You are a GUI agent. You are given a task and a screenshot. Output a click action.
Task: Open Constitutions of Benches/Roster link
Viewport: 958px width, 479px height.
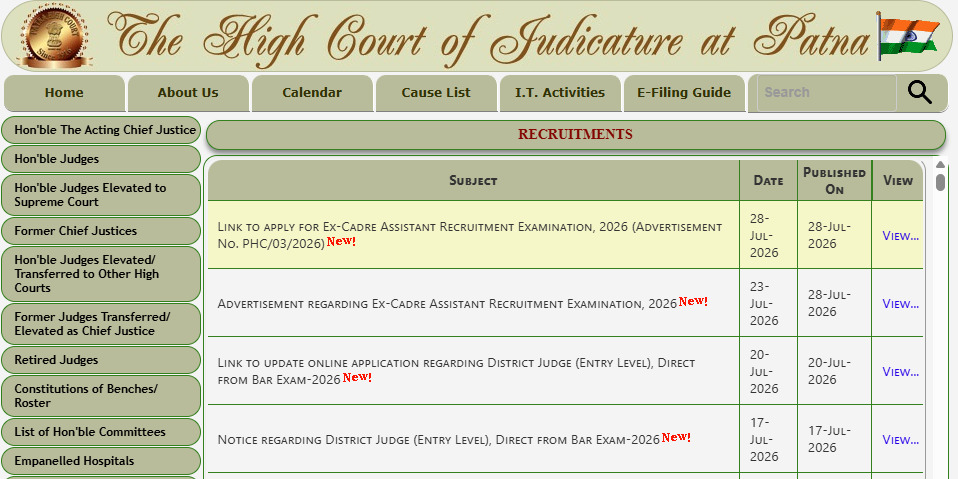click(x=101, y=396)
